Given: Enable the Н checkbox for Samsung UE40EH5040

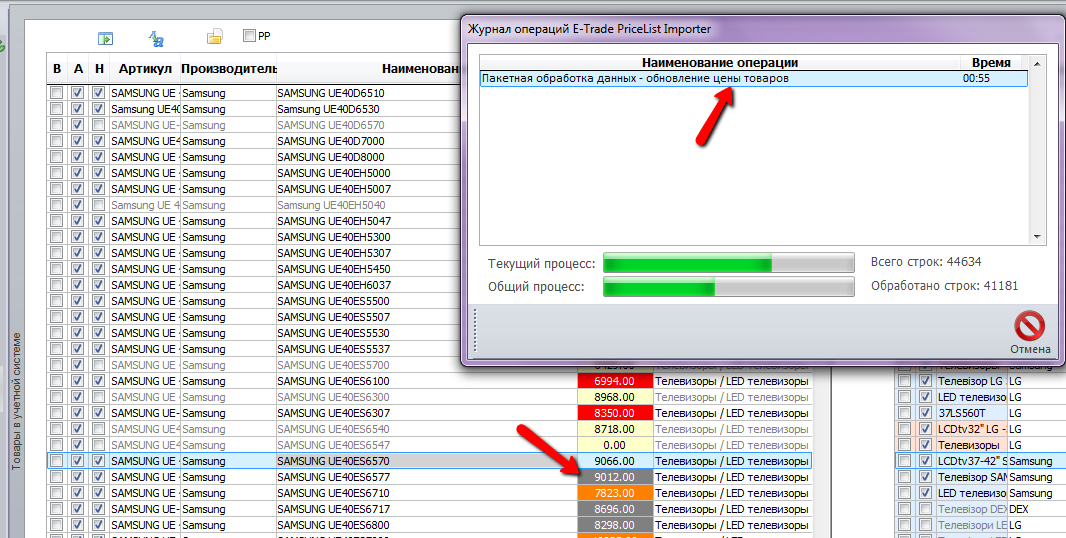Looking at the screenshot, I should (x=99, y=205).
